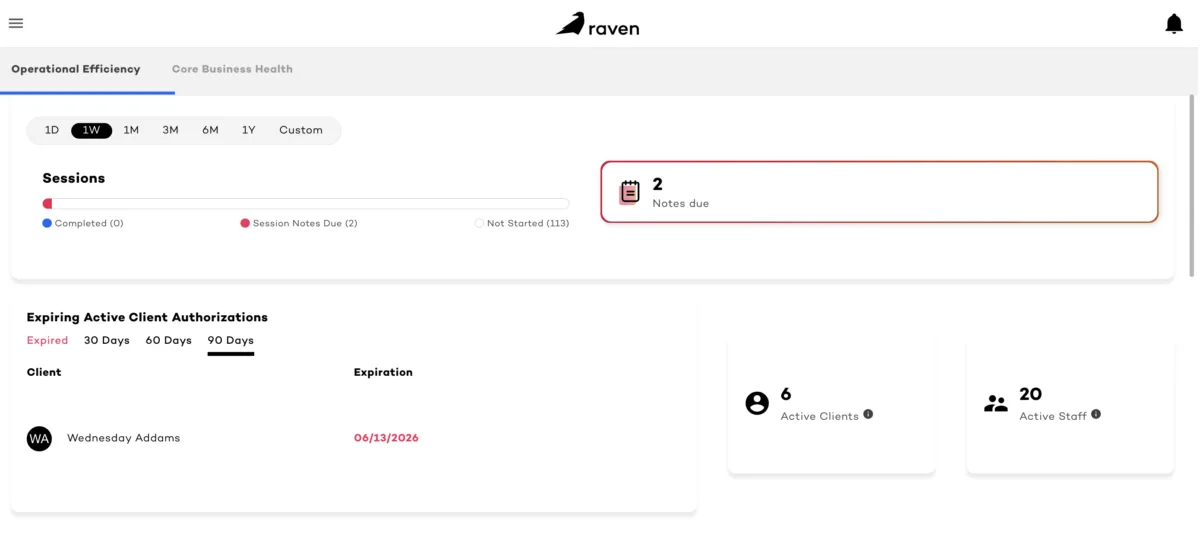Open the Active Staff info tooltip icon
The height and width of the screenshot is (539, 1200).
[1096, 414]
